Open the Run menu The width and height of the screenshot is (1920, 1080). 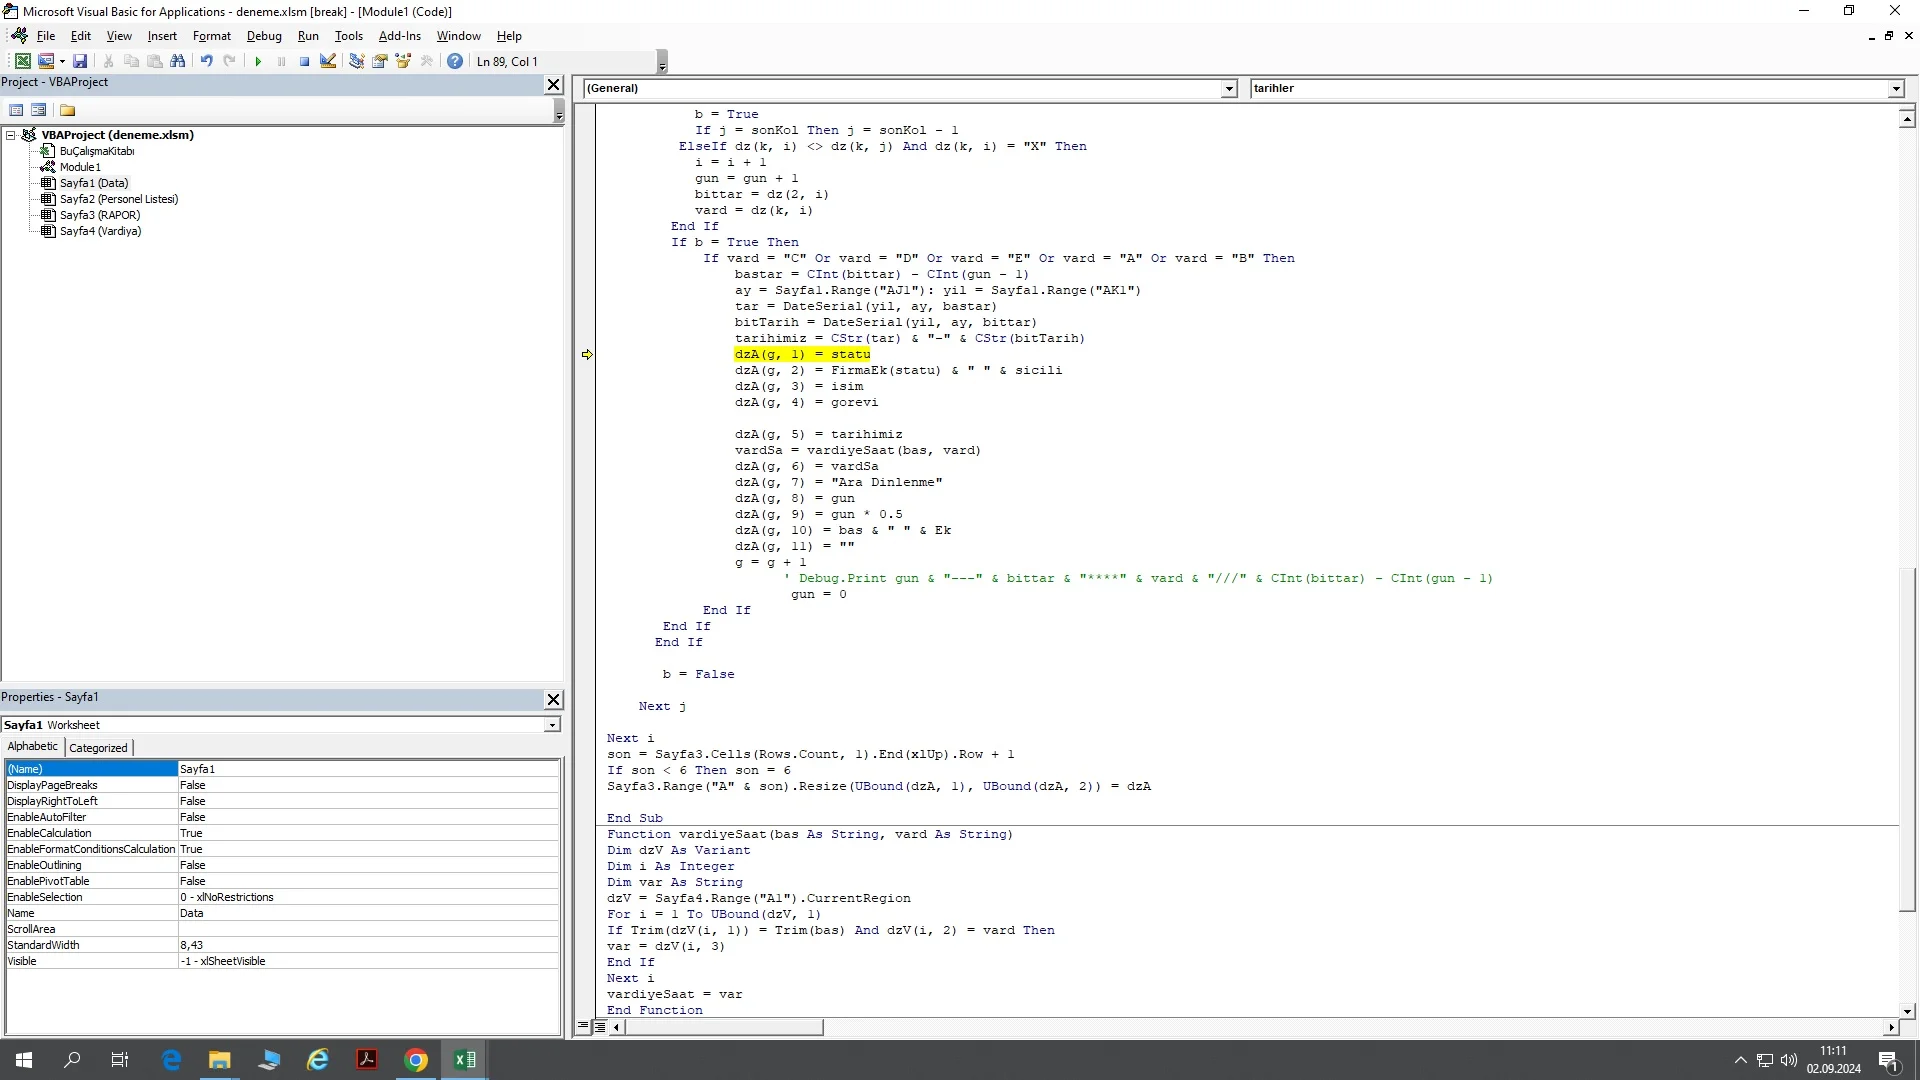pyautogui.click(x=308, y=36)
